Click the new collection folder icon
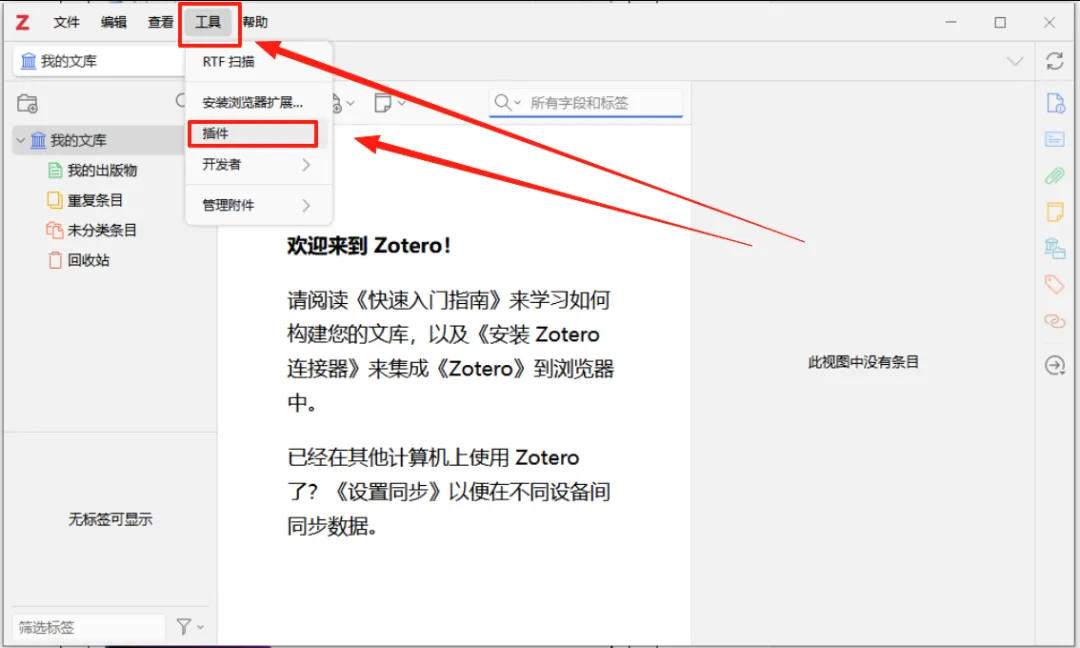 tap(28, 103)
